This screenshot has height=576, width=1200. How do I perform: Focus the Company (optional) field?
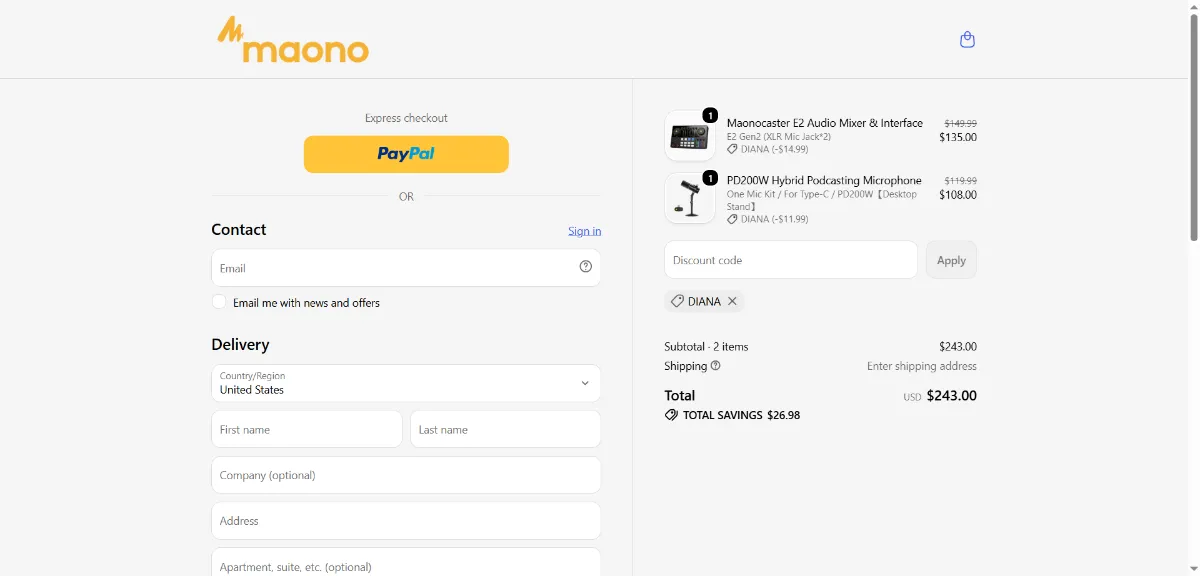(x=406, y=475)
